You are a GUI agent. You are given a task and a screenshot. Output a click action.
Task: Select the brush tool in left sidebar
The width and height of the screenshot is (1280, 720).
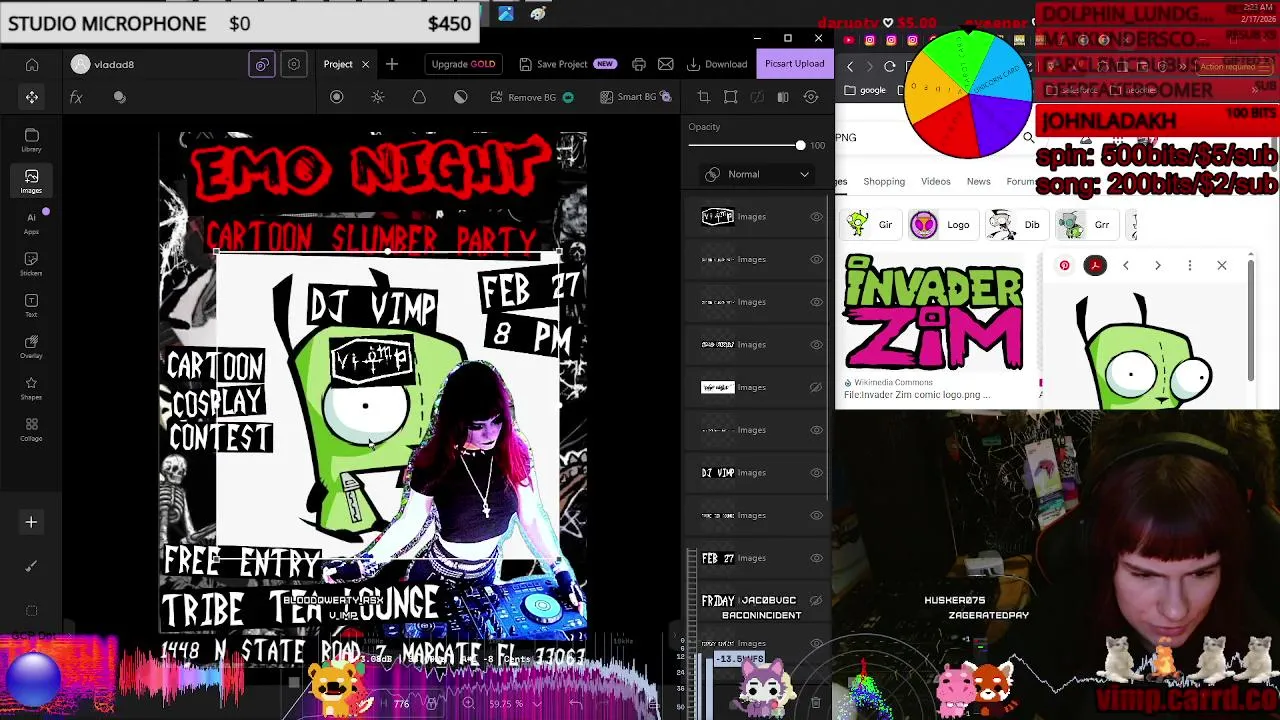(x=31, y=566)
